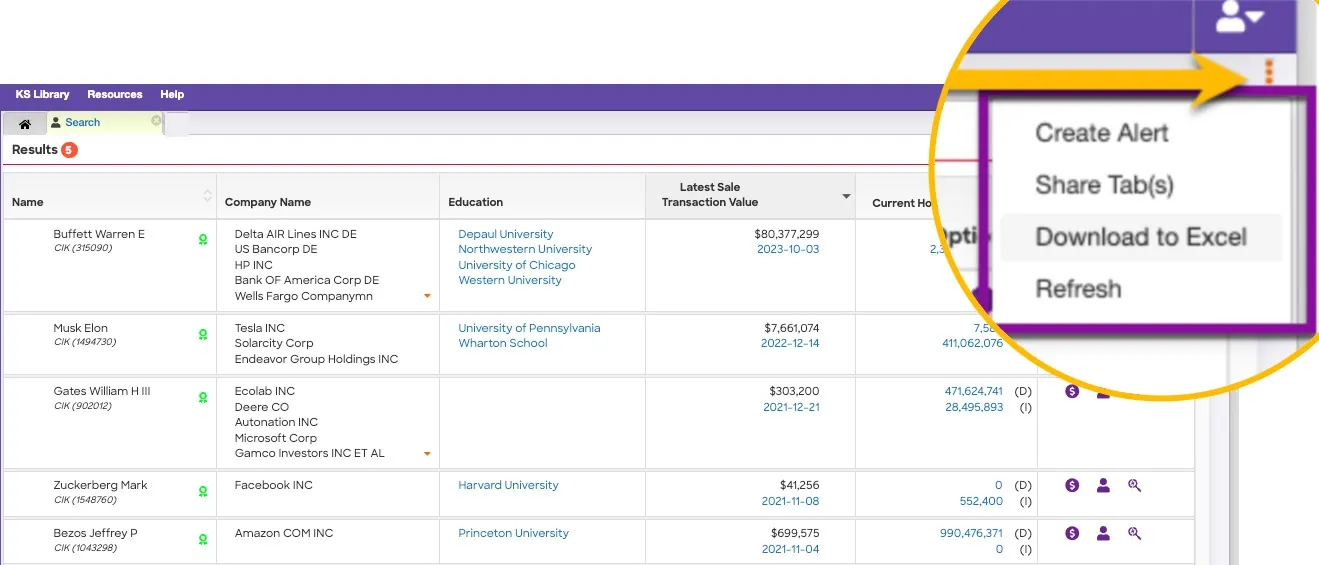Switch to the Search tab
This screenshot has width=1319, height=565.
point(82,123)
